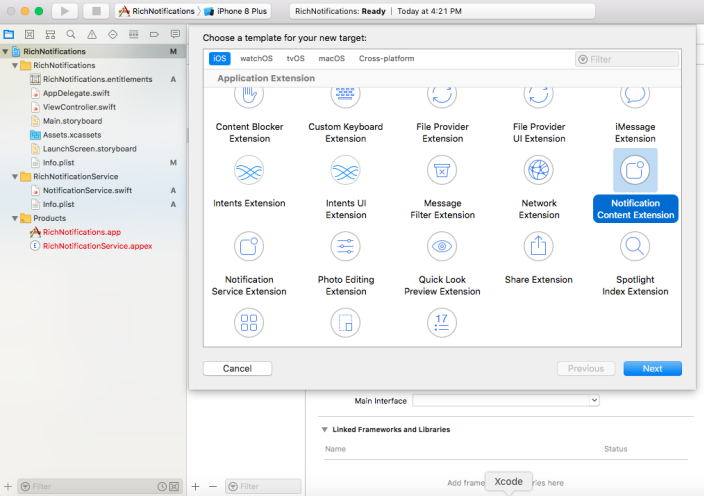
Task: Collapse the RichNotifications group folder
Action: (15, 66)
